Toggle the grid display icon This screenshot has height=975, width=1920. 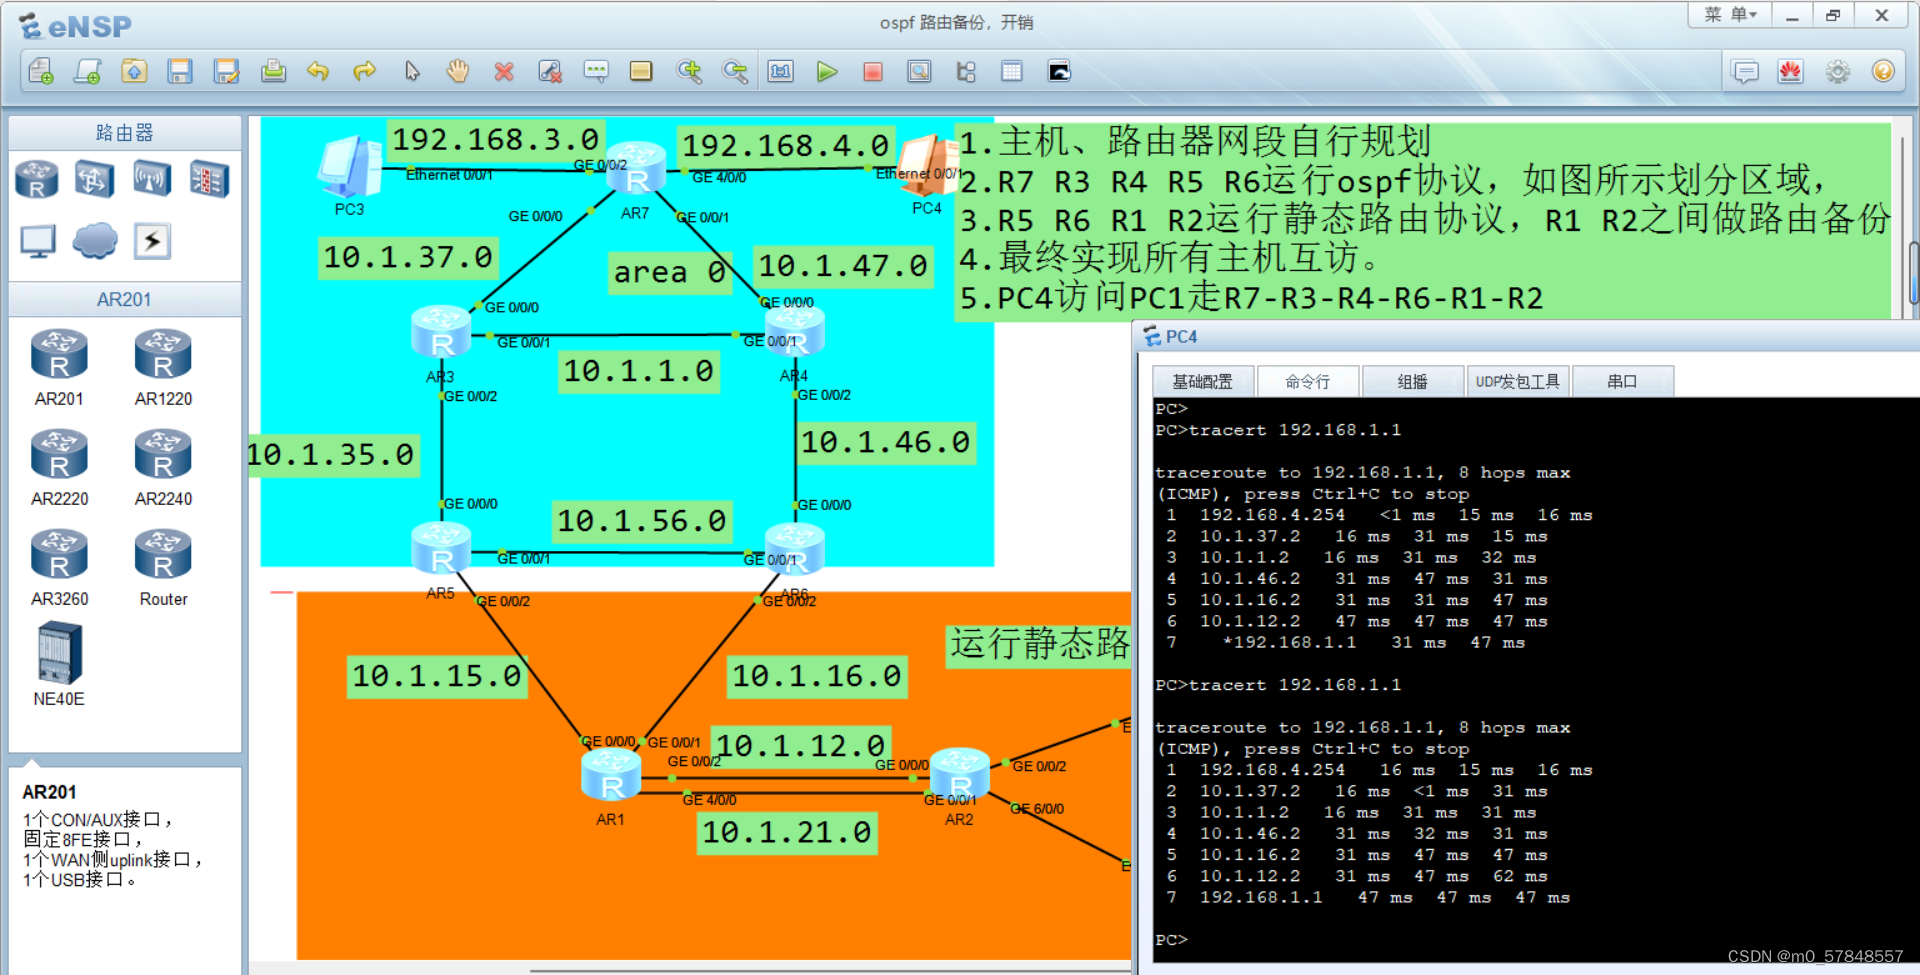coord(1012,71)
